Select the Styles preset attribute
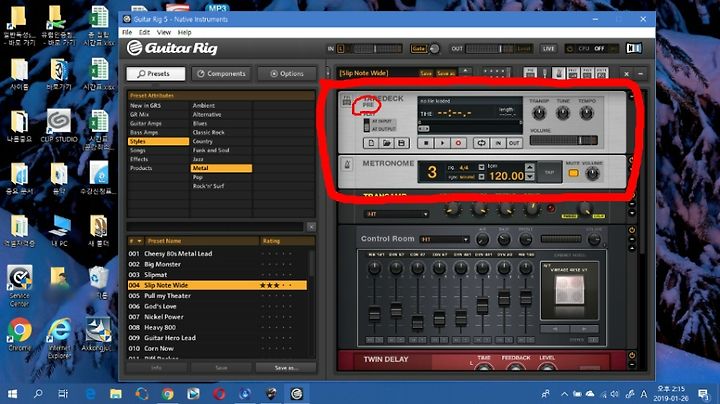This screenshot has height=404, width=720. [158, 141]
